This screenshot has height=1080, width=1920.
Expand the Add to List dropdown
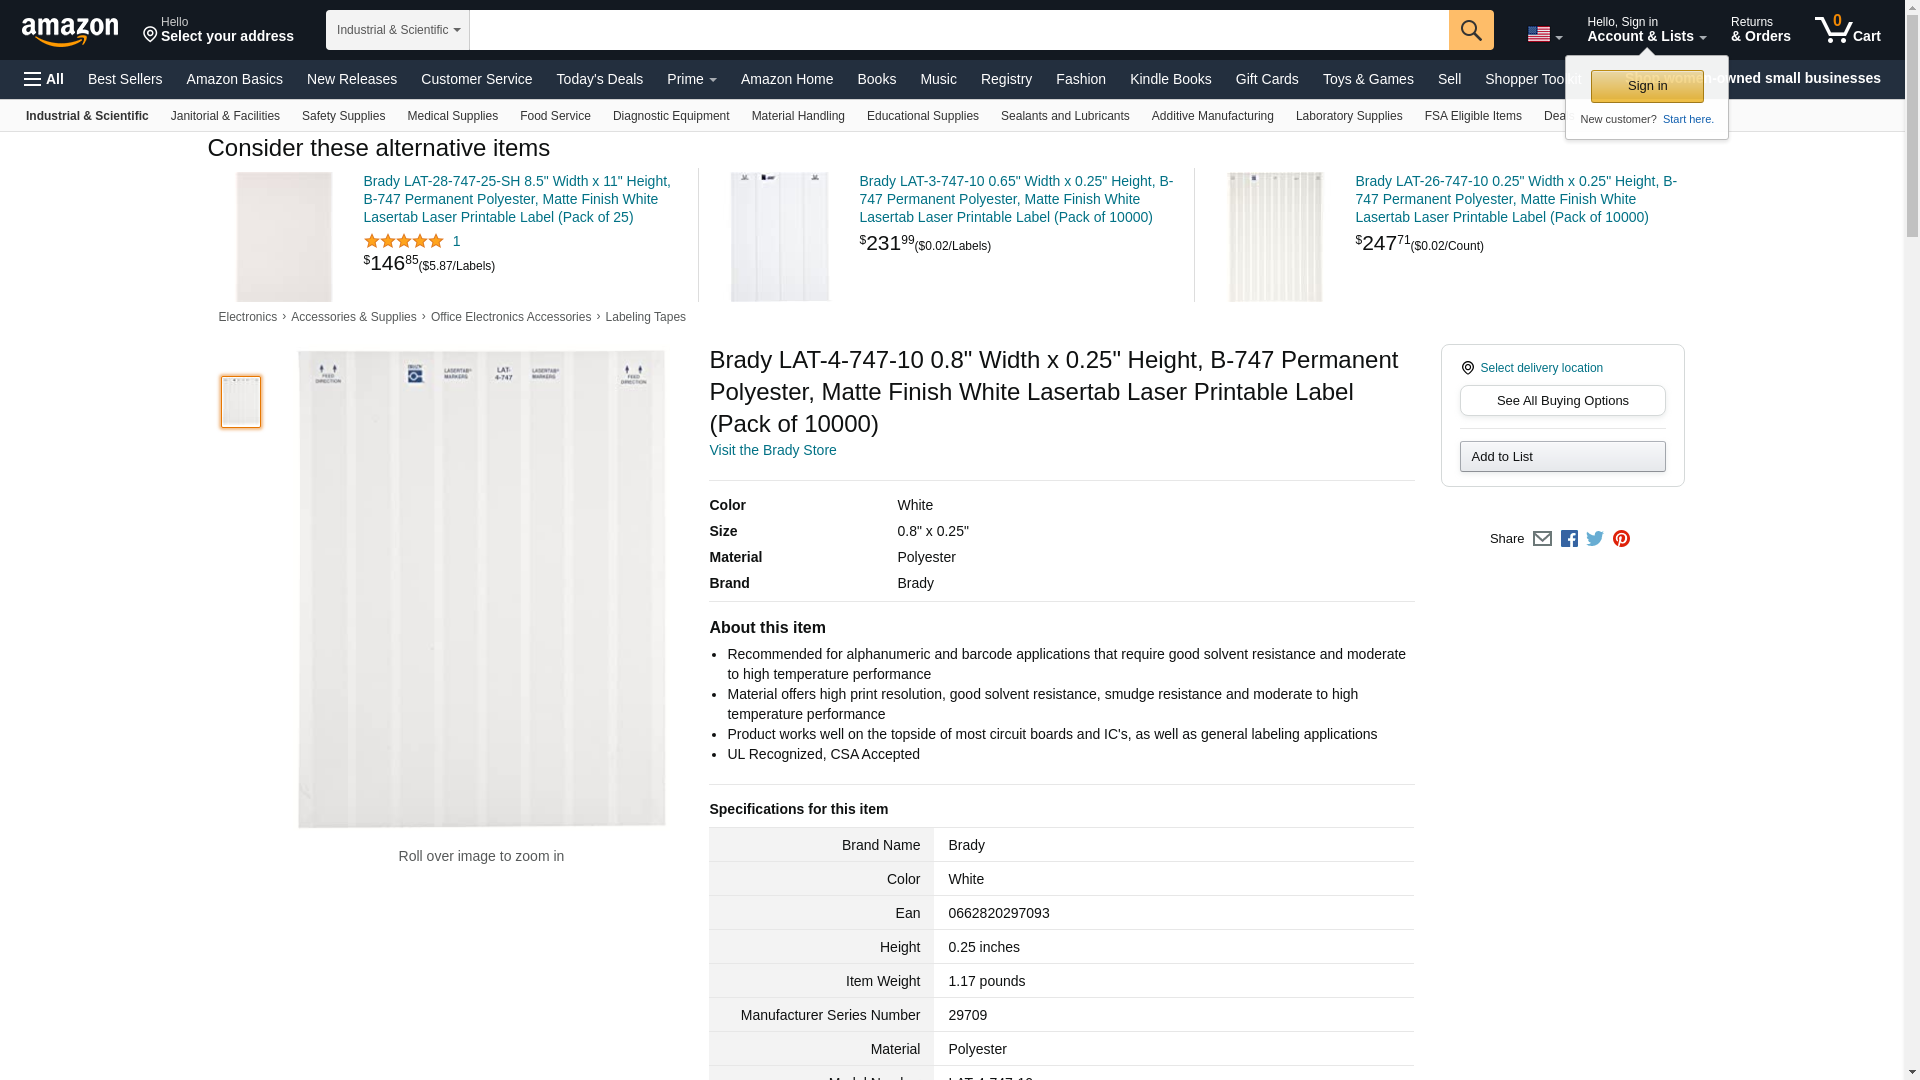1562,457
